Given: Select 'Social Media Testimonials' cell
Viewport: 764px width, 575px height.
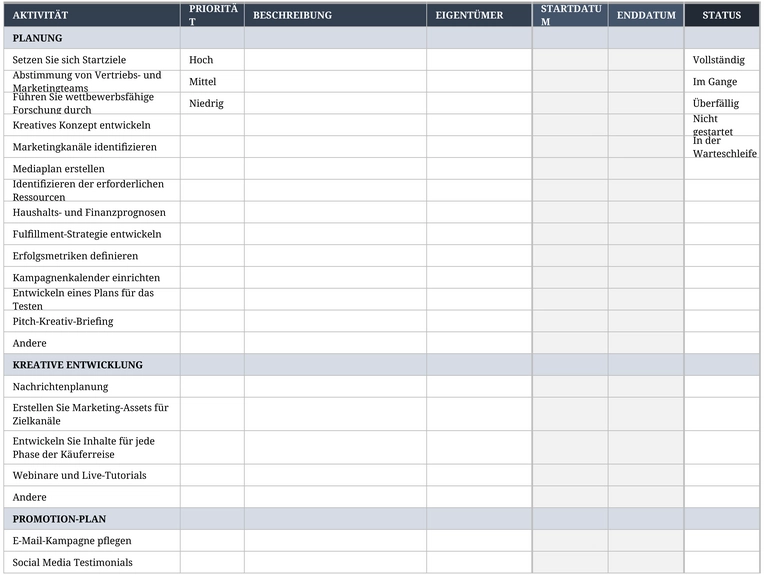Looking at the screenshot, I should coord(92,562).
